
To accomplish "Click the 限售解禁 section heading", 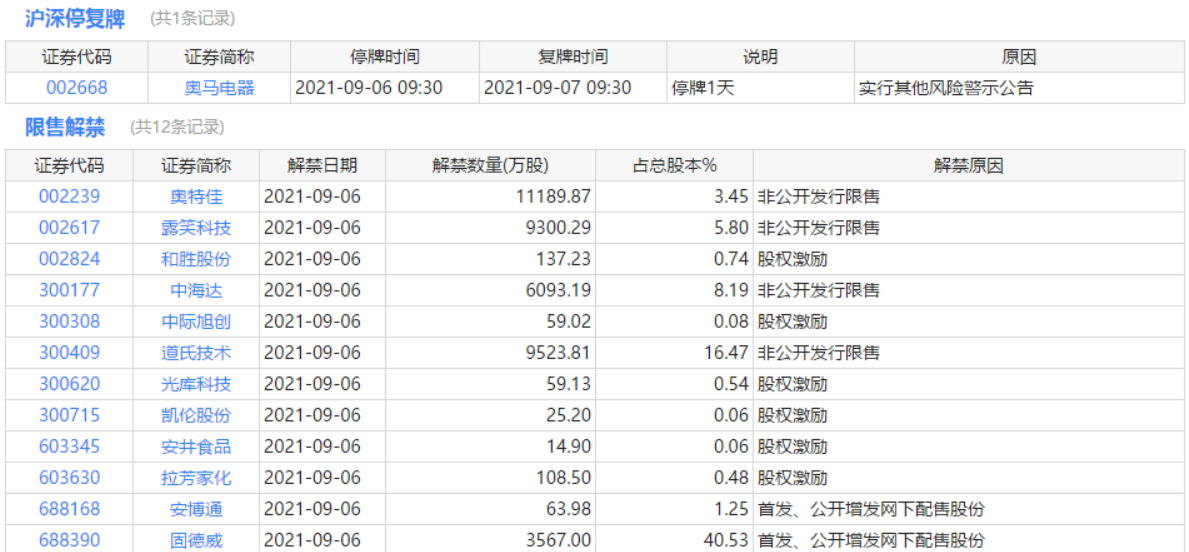I will pos(65,127).
